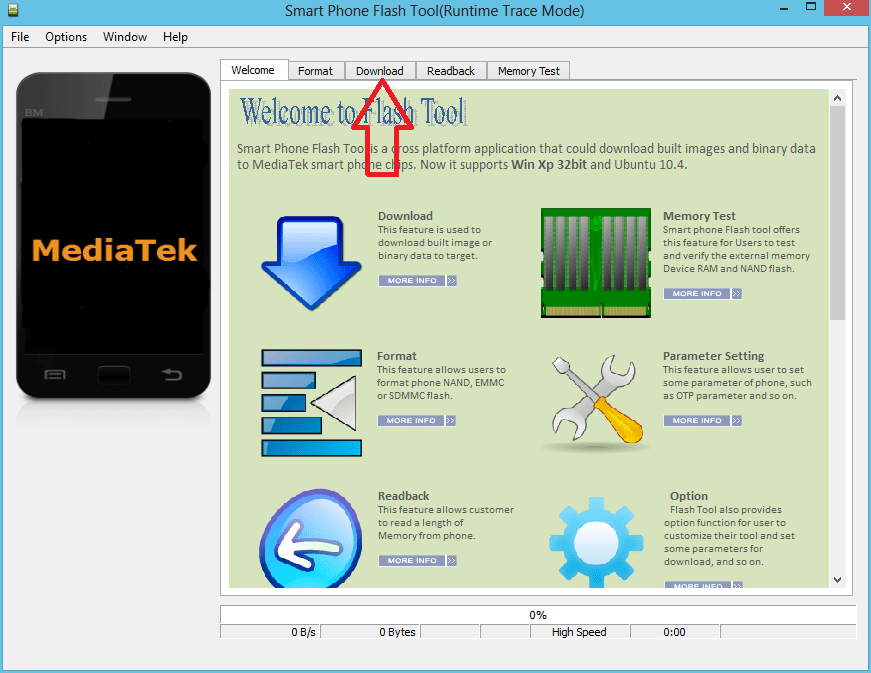Image resolution: width=871 pixels, height=673 pixels.
Task: Click MORE INFO under Readback
Action: pos(418,560)
